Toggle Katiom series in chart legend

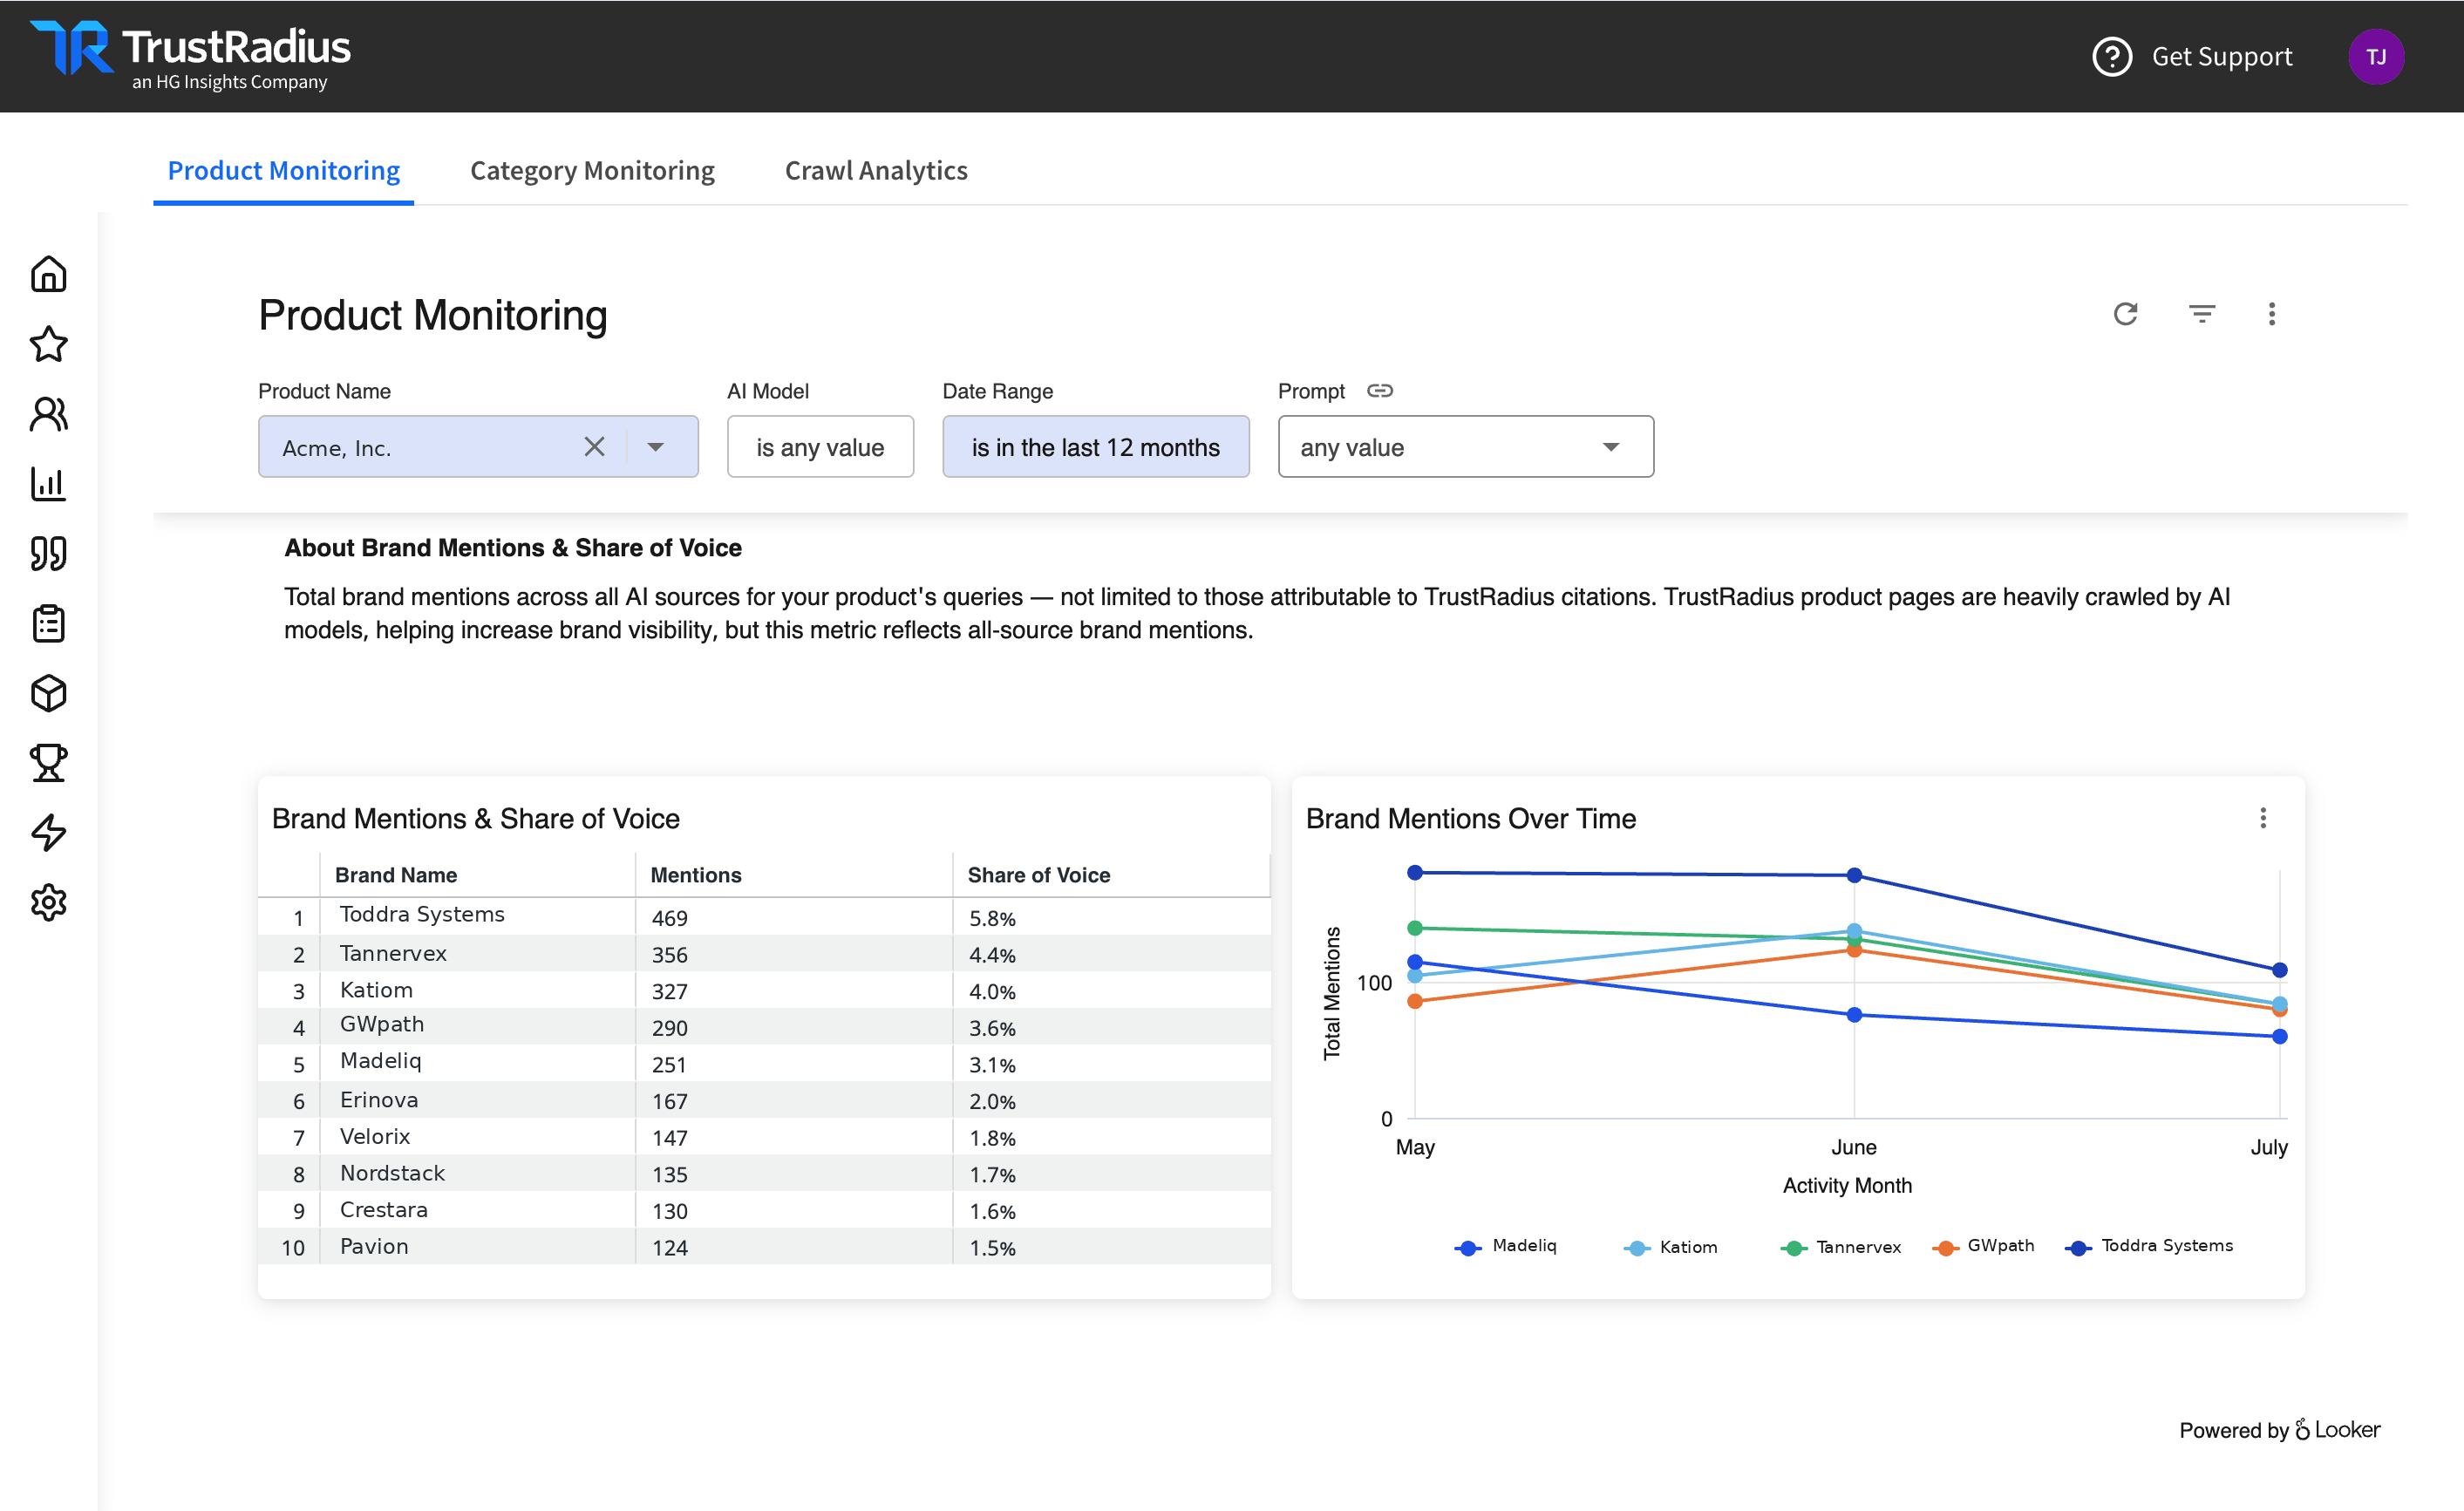[x=1670, y=1247]
